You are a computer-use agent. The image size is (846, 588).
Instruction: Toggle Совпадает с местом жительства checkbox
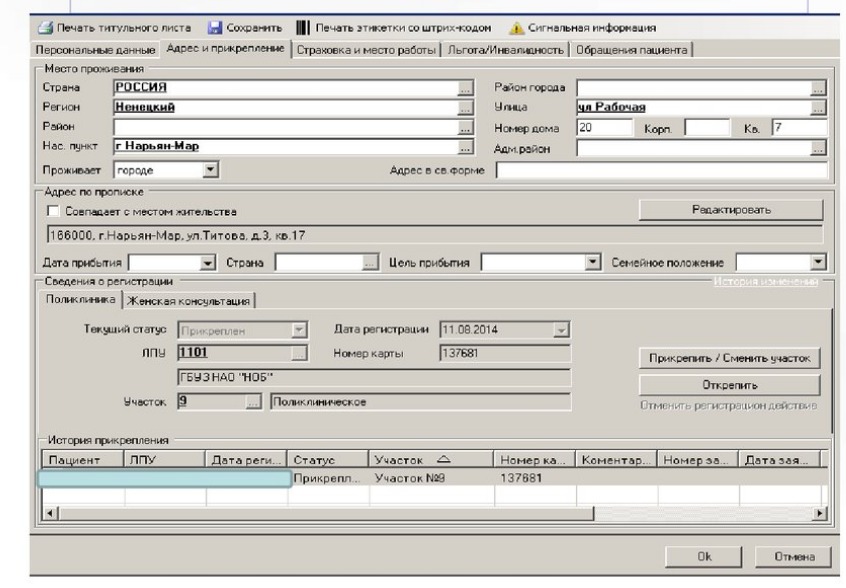(53, 212)
